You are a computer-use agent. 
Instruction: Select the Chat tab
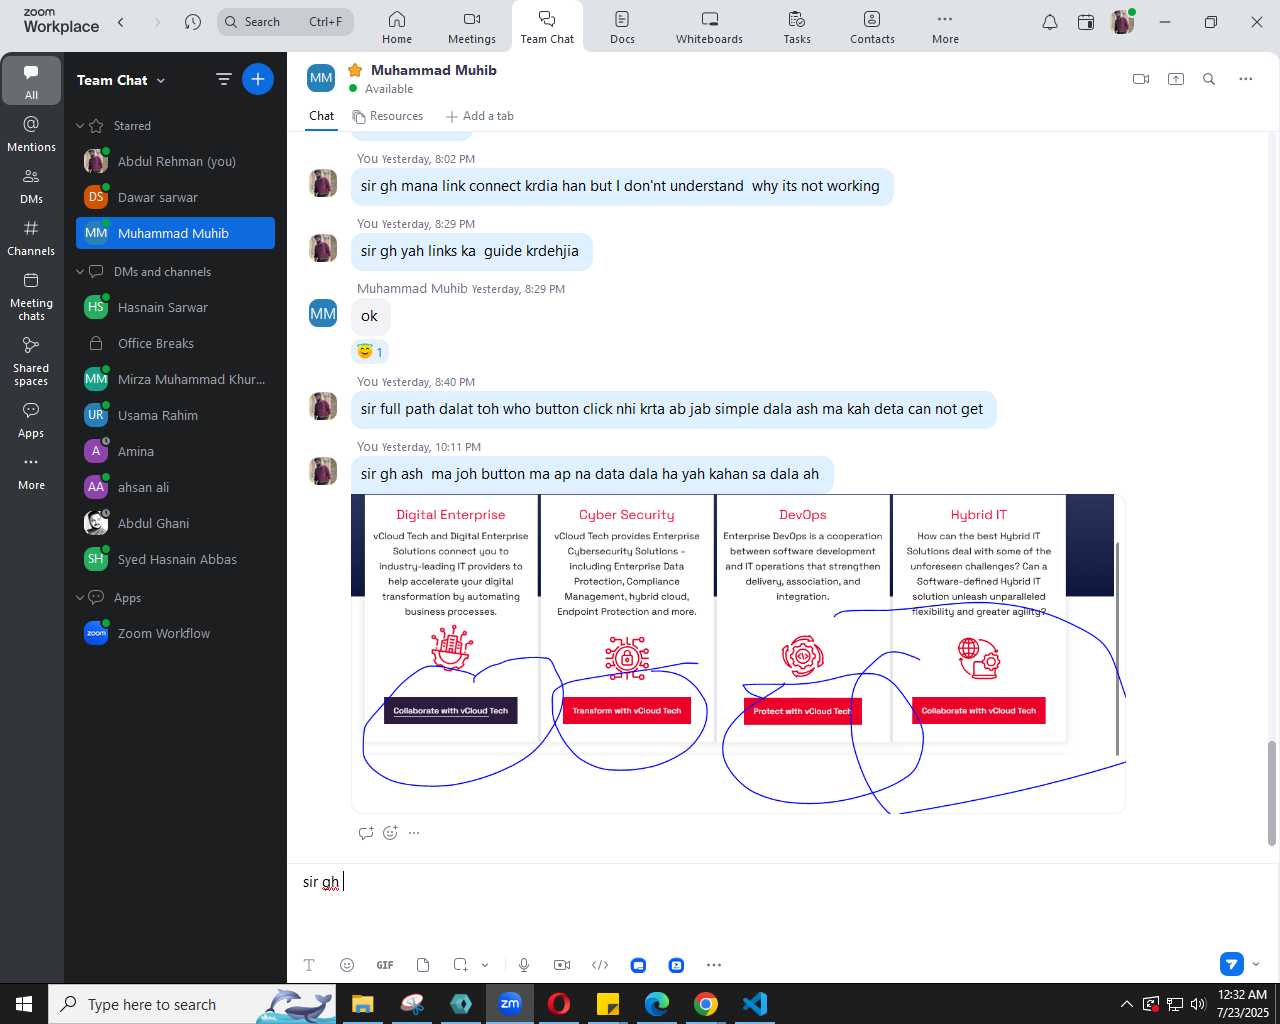pyautogui.click(x=321, y=116)
